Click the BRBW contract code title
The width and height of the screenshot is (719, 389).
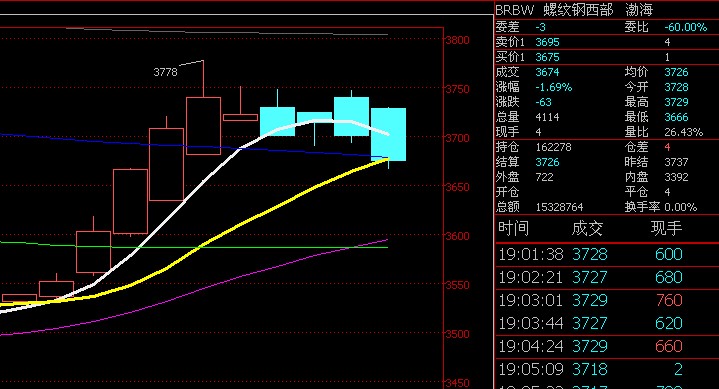tap(515, 10)
